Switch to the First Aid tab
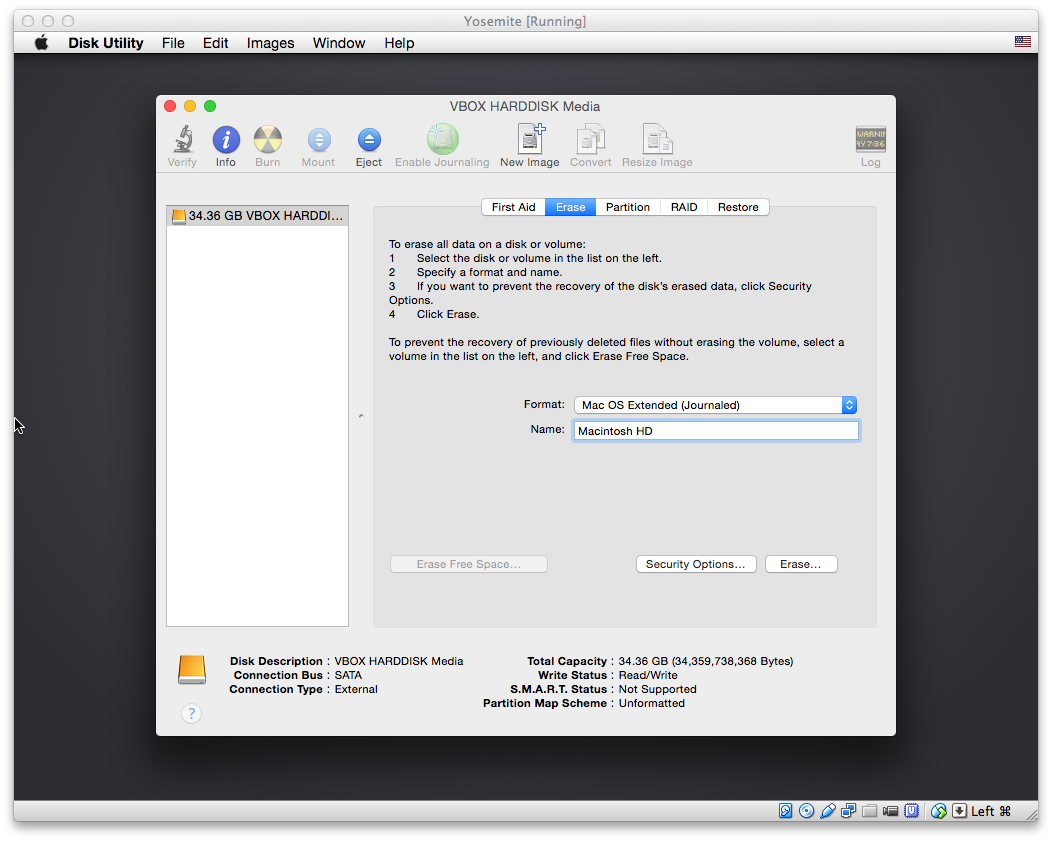The height and width of the screenshot is (841, 1052). point(513,207)
